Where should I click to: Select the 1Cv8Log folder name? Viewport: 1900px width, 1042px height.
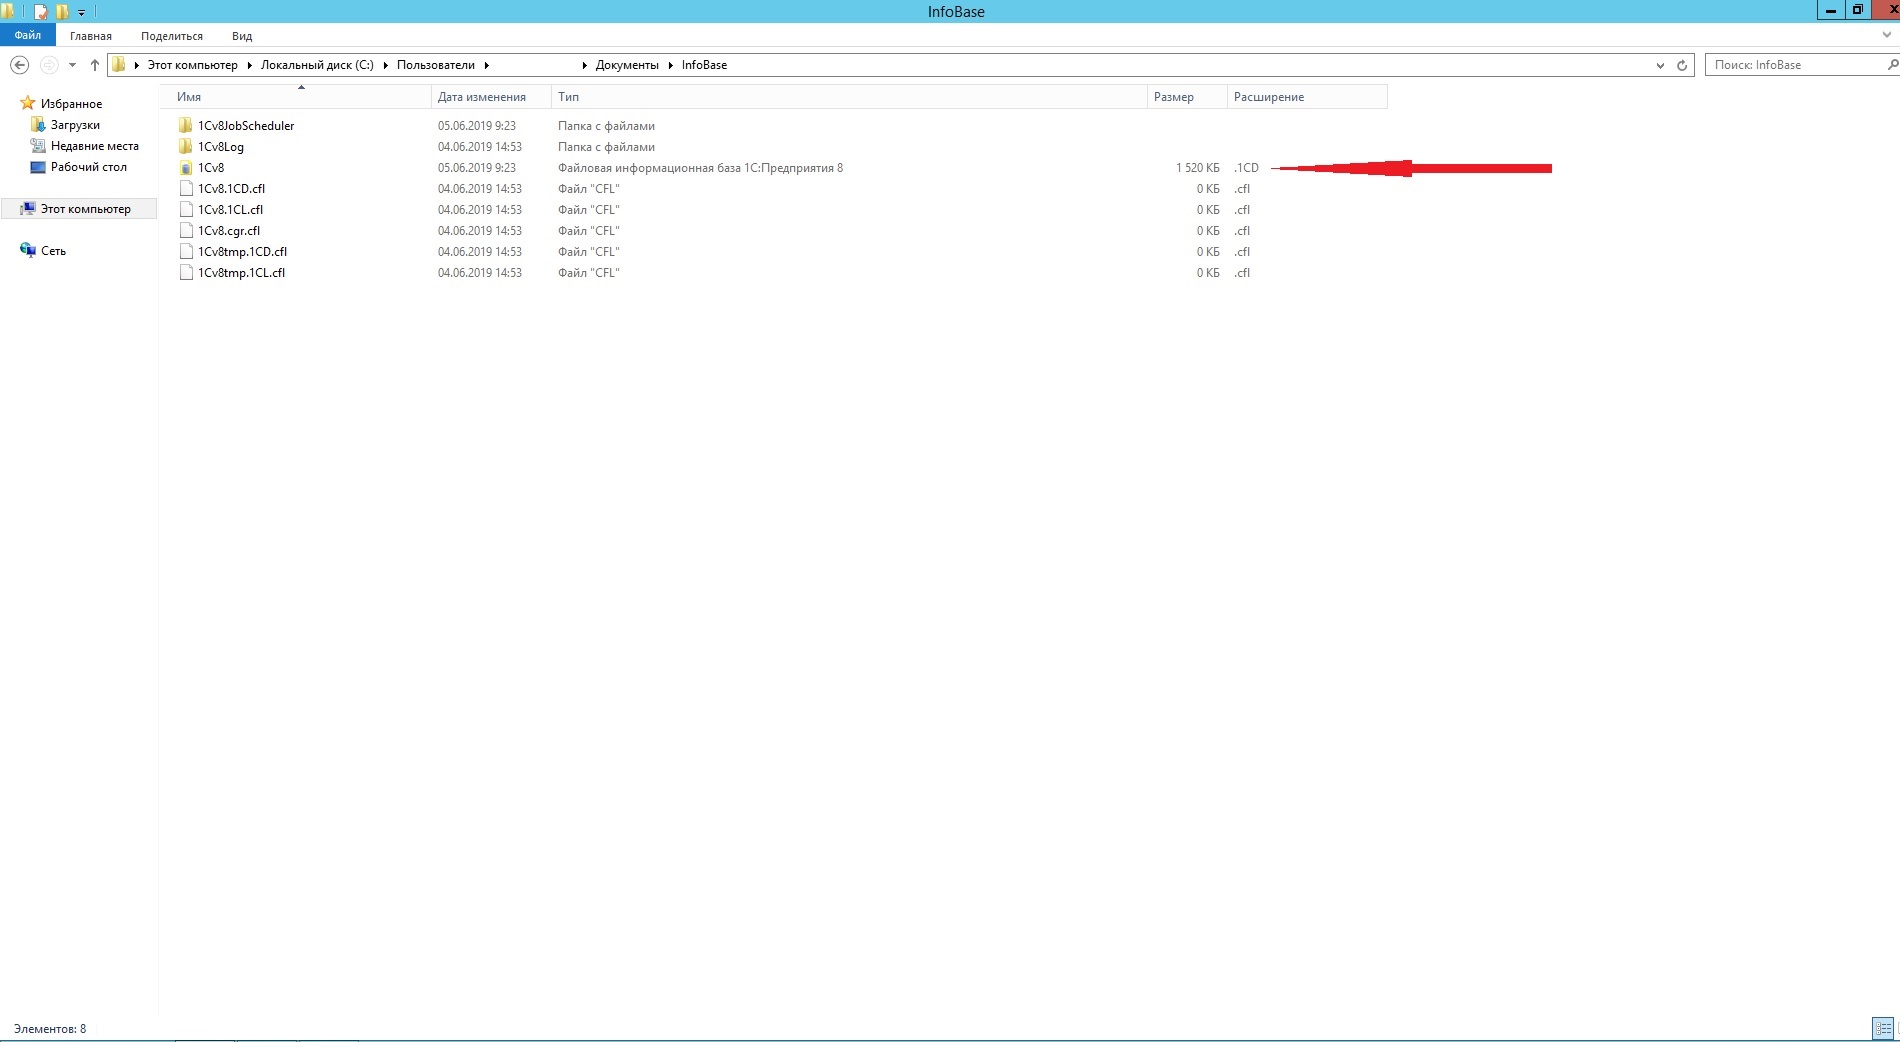221,147
